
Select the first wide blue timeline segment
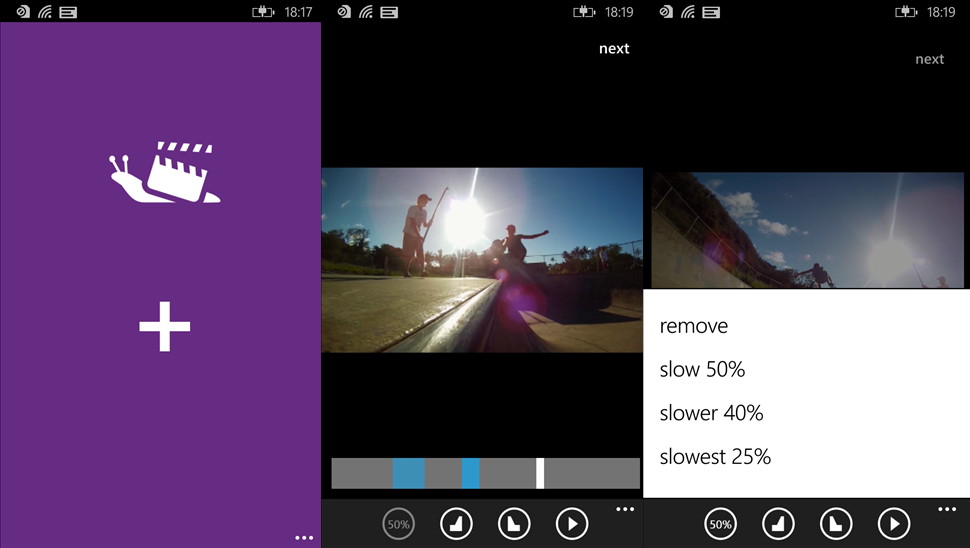(x=408, y=473)
